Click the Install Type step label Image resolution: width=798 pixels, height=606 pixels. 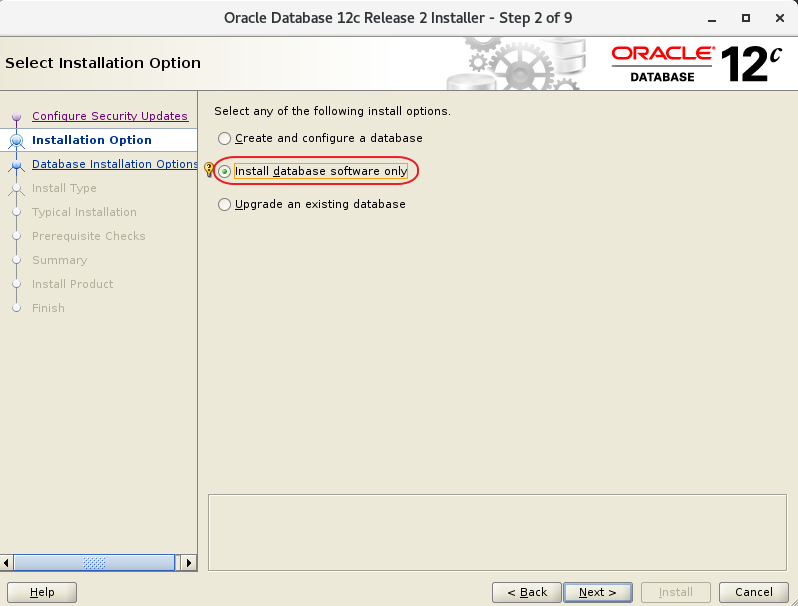pyautogui.click(x=64, y=188)
